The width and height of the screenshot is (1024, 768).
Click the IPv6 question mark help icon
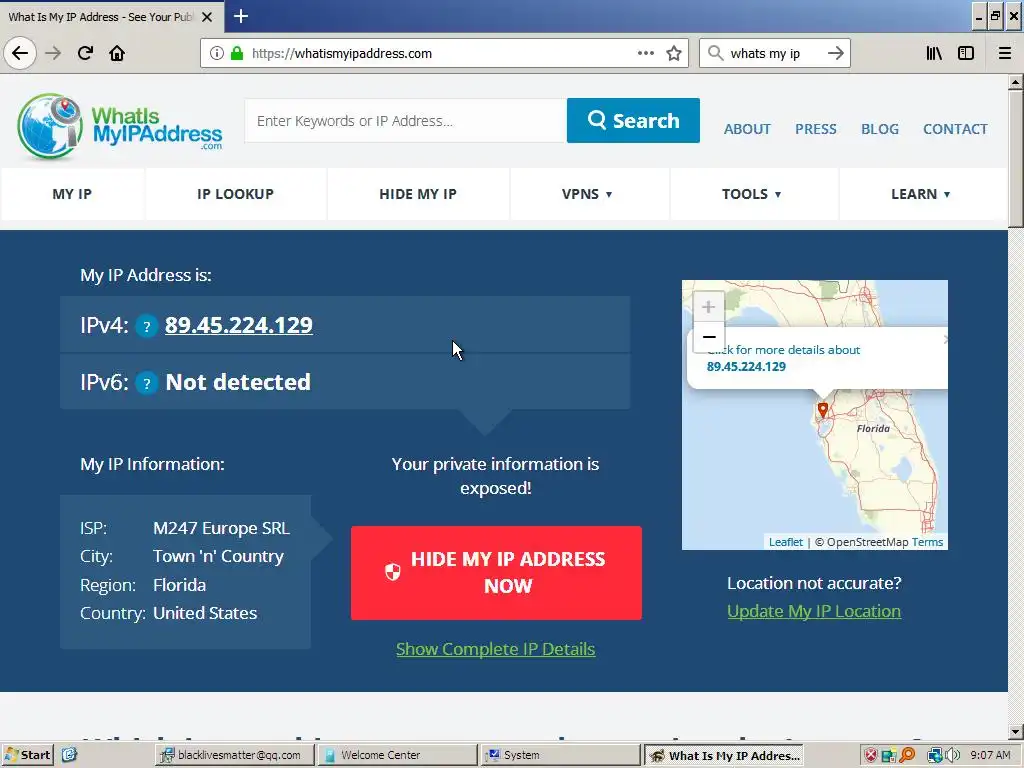(x=147, y=383)
